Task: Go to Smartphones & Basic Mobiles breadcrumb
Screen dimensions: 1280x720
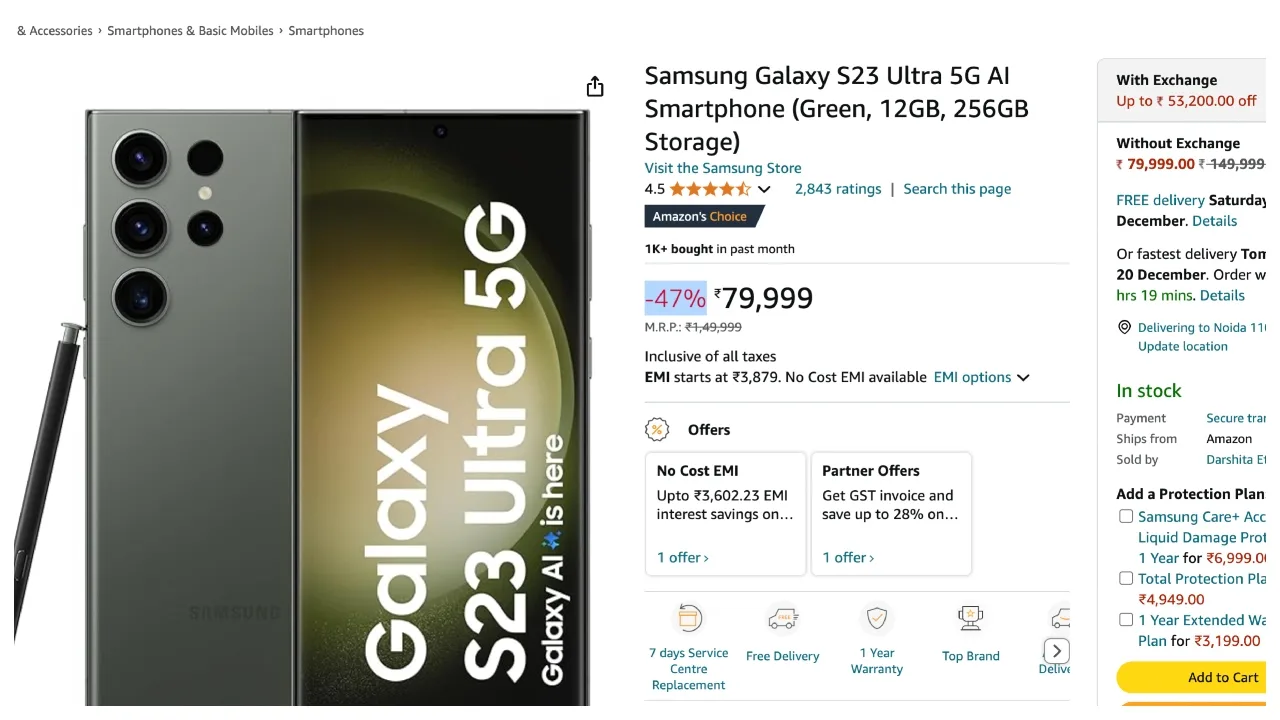Action: click(190, 31)
